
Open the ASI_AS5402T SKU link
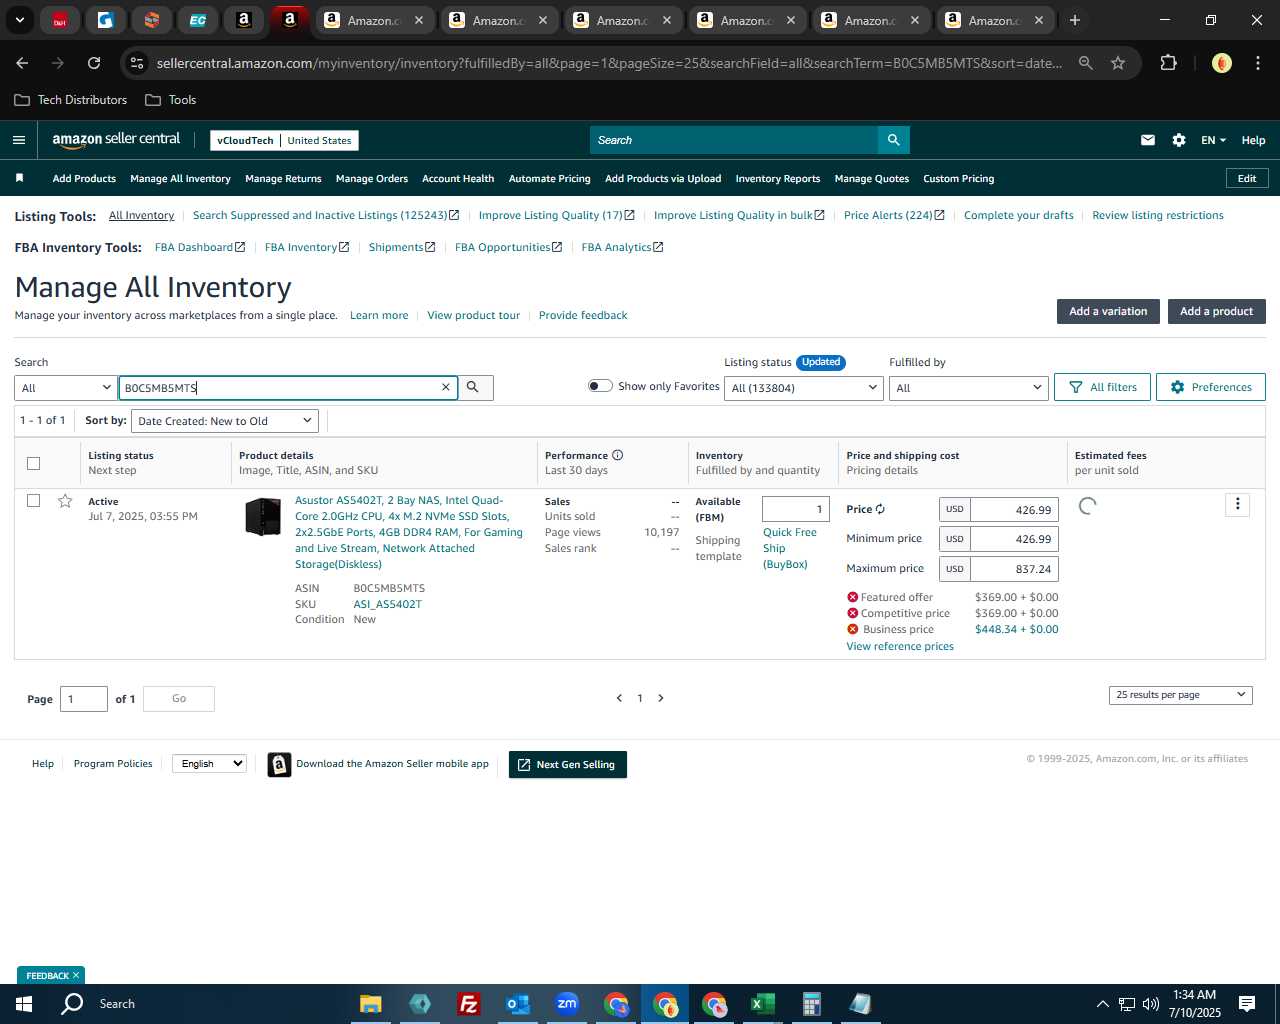click(387, 604)
